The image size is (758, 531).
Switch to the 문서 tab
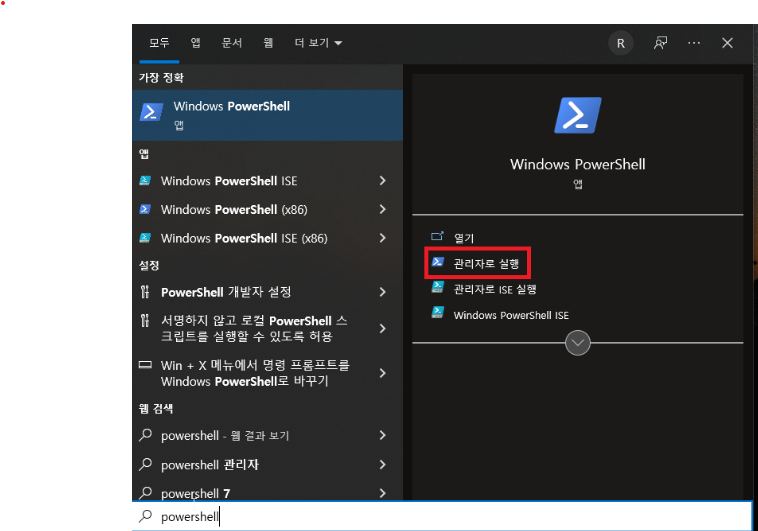tap(232, 43)
